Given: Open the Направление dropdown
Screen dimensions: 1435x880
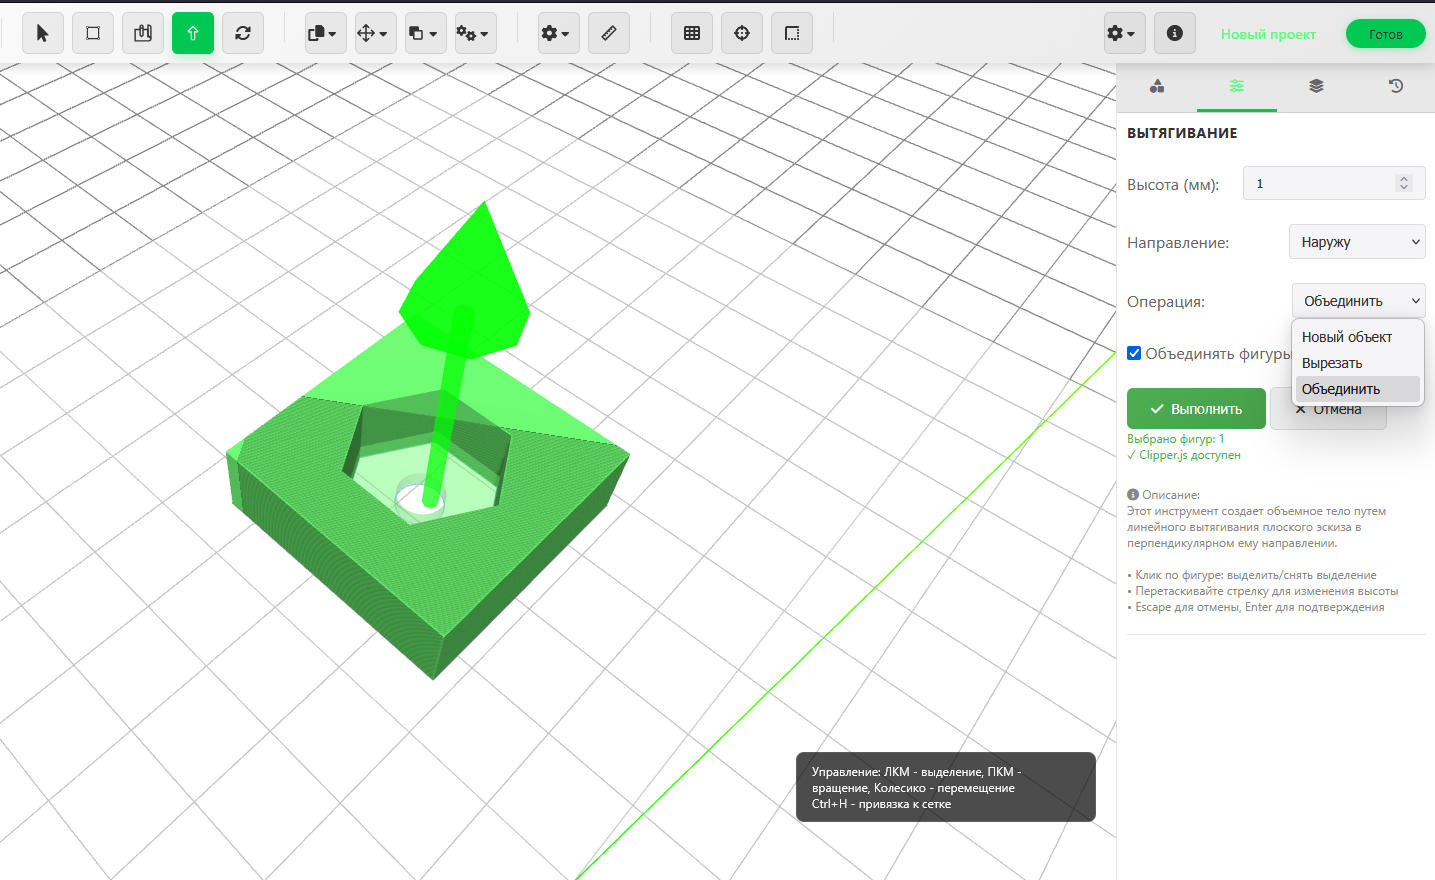Looking at the screenshot, I should (1357, 242).
